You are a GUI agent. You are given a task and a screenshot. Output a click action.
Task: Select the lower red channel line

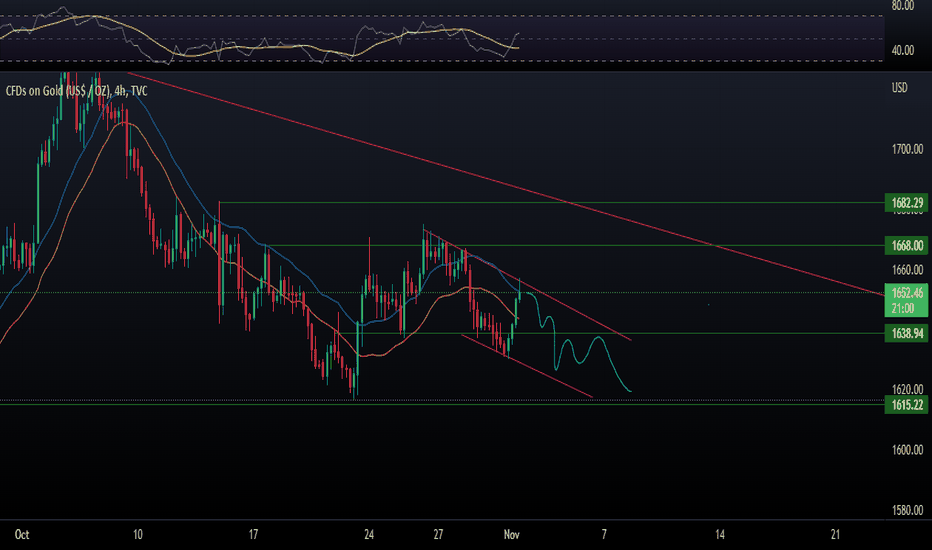[527, 366]
